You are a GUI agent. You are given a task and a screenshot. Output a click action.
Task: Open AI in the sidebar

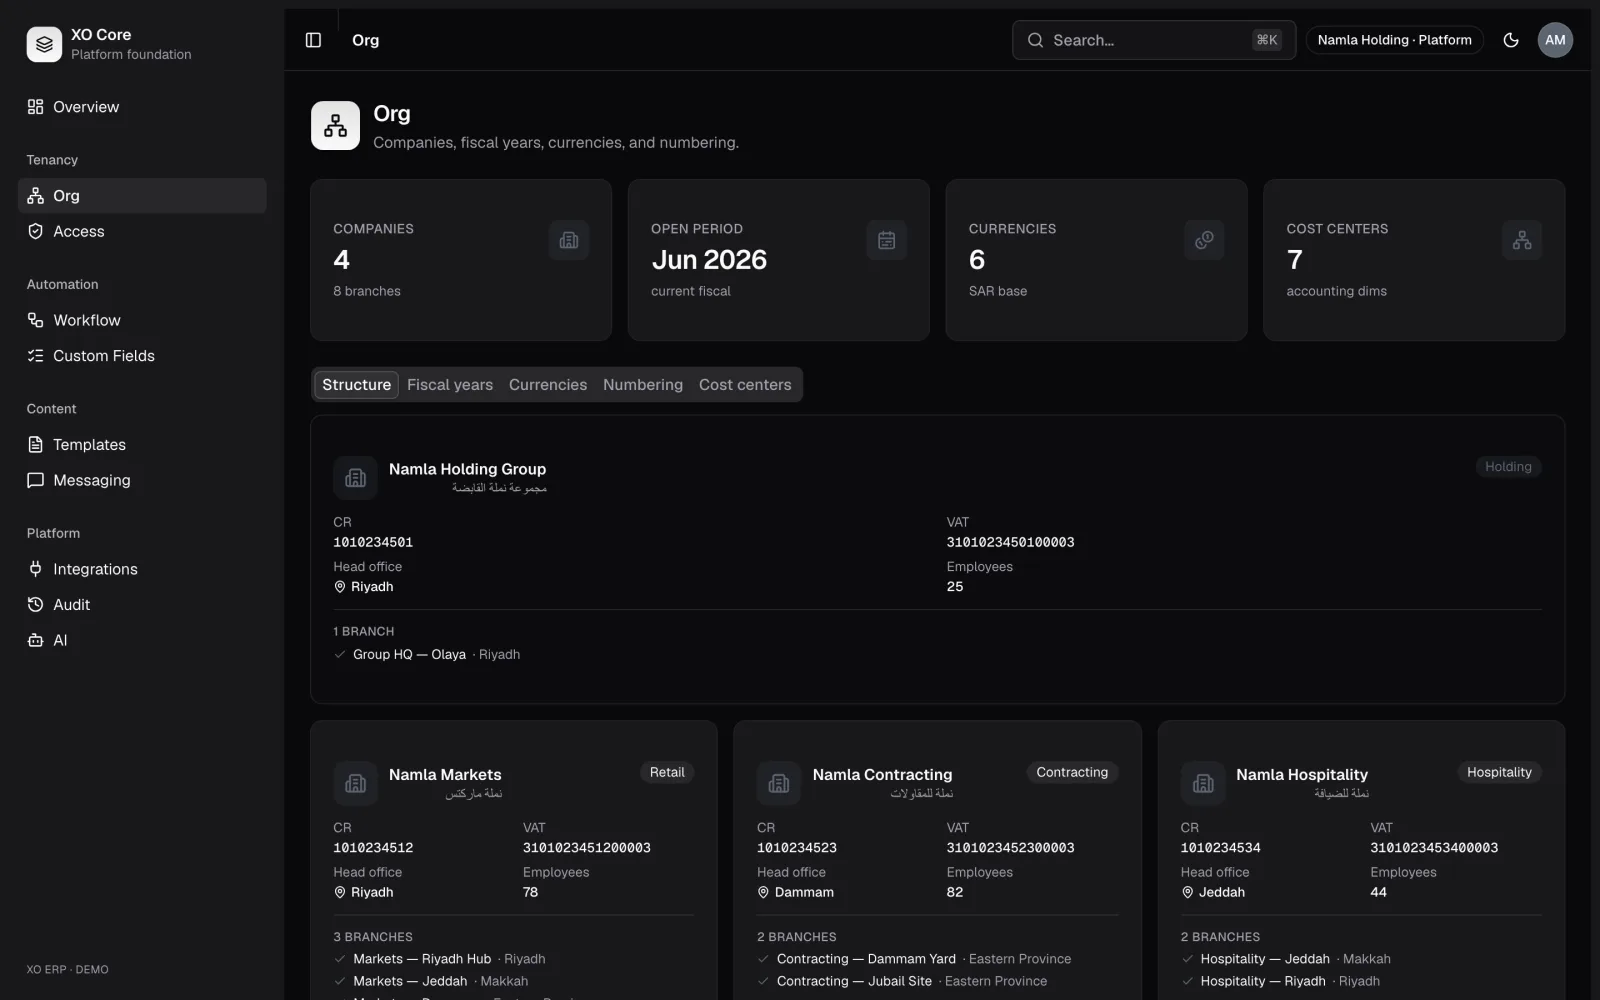click(x=142, y=640)
